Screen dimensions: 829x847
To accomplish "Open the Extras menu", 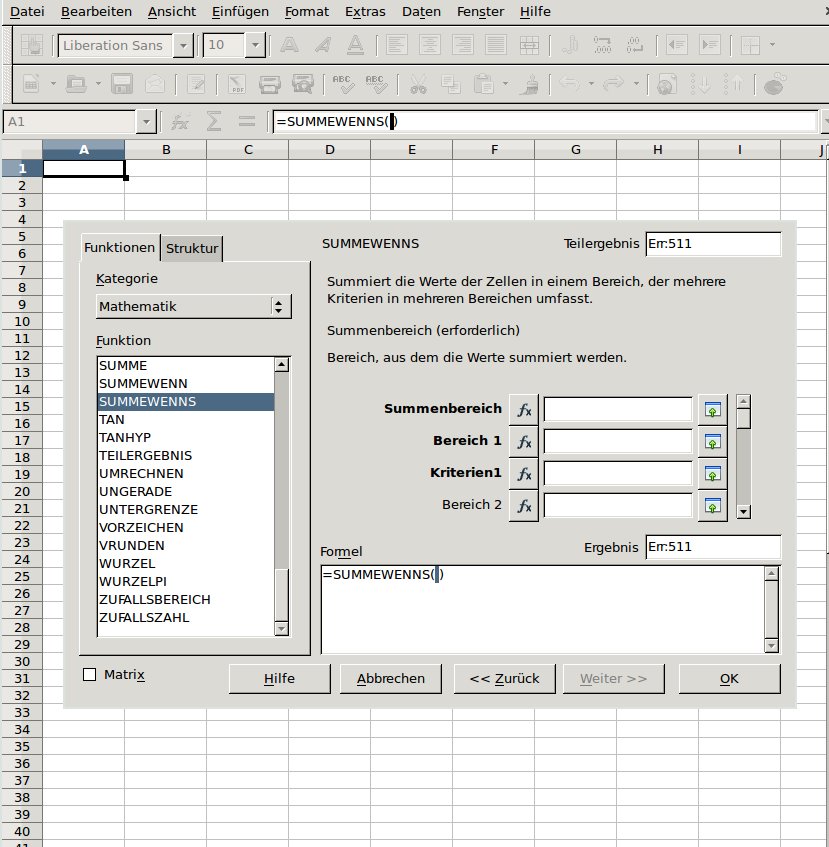I will (x=365, y=11).
